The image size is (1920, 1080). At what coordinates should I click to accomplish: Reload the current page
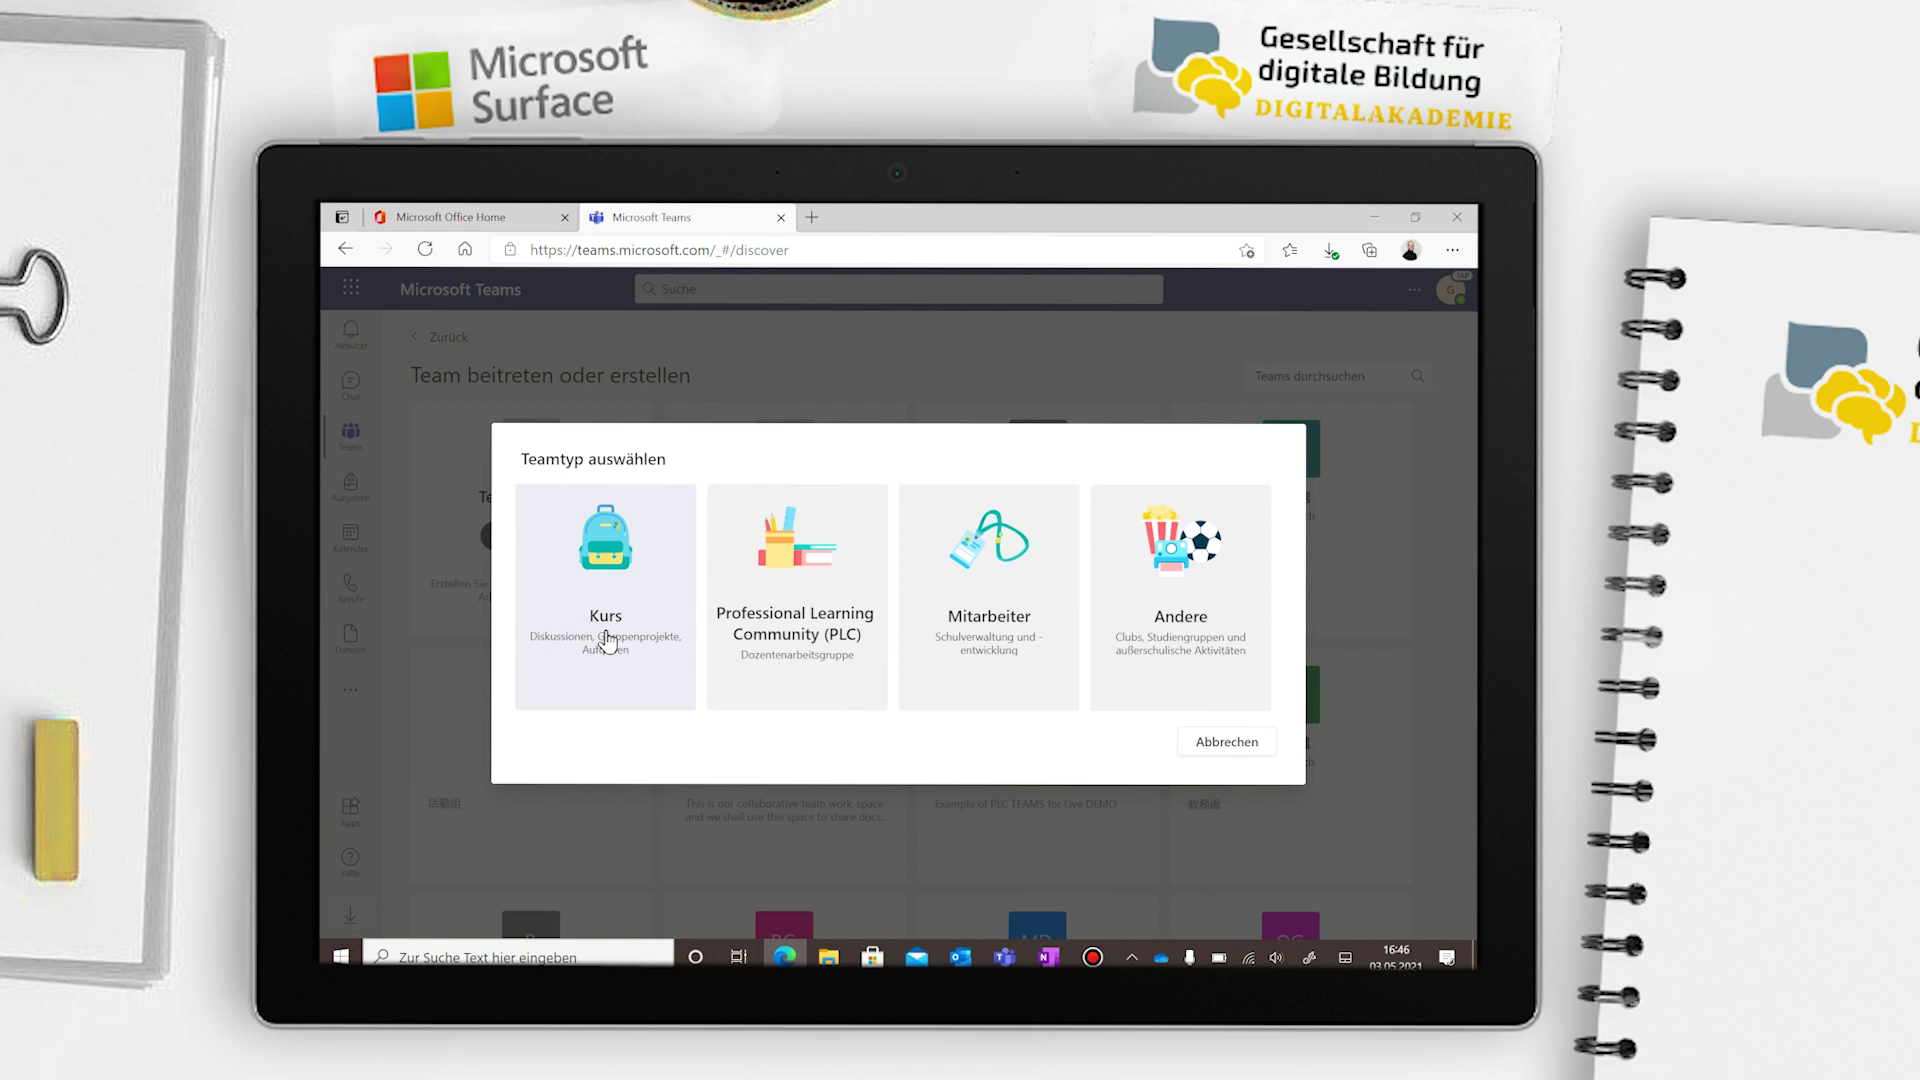[x=425, y=249]
